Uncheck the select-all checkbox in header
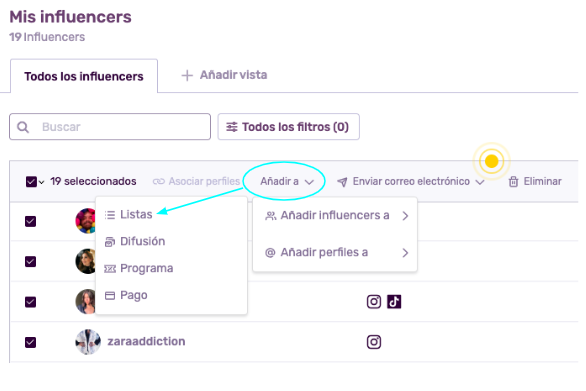The image size is (586, 391). pyautogui.click(x=31, y=182)
